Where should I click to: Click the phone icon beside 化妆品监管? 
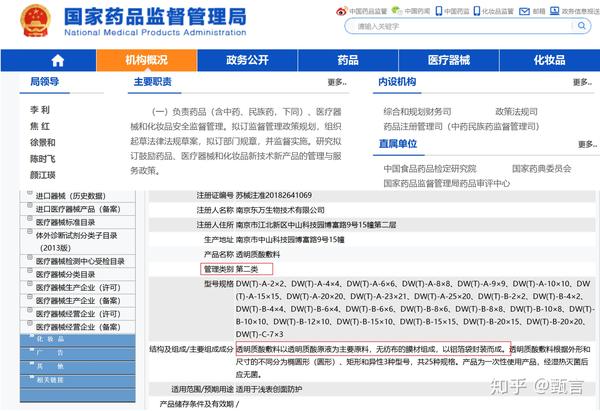click(476, 11)
